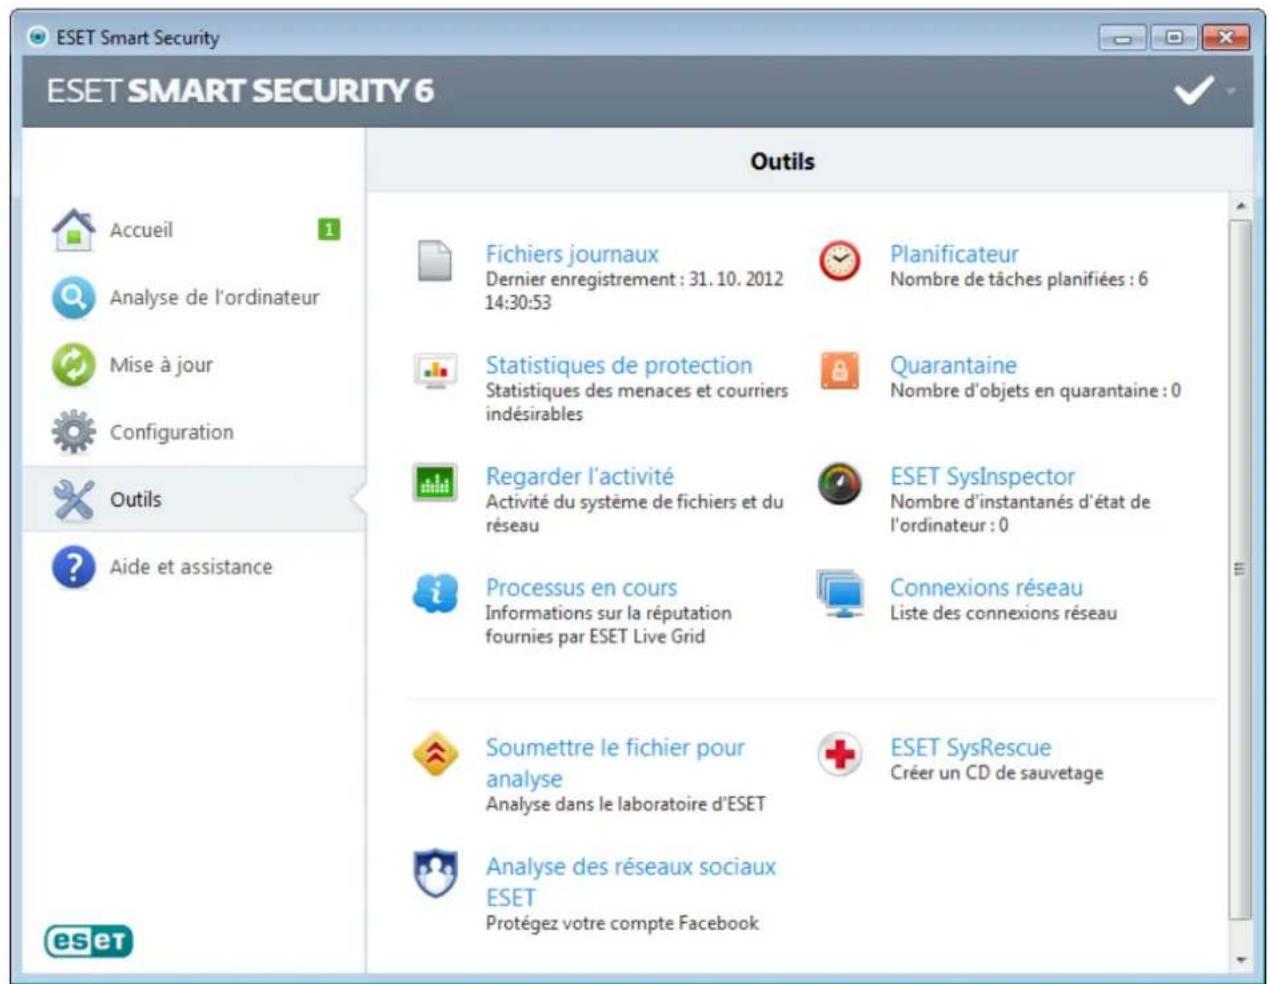Minimize the ESET Smart Security window
Viewport: 1270px width, 984px height.
coord(1122,38)
